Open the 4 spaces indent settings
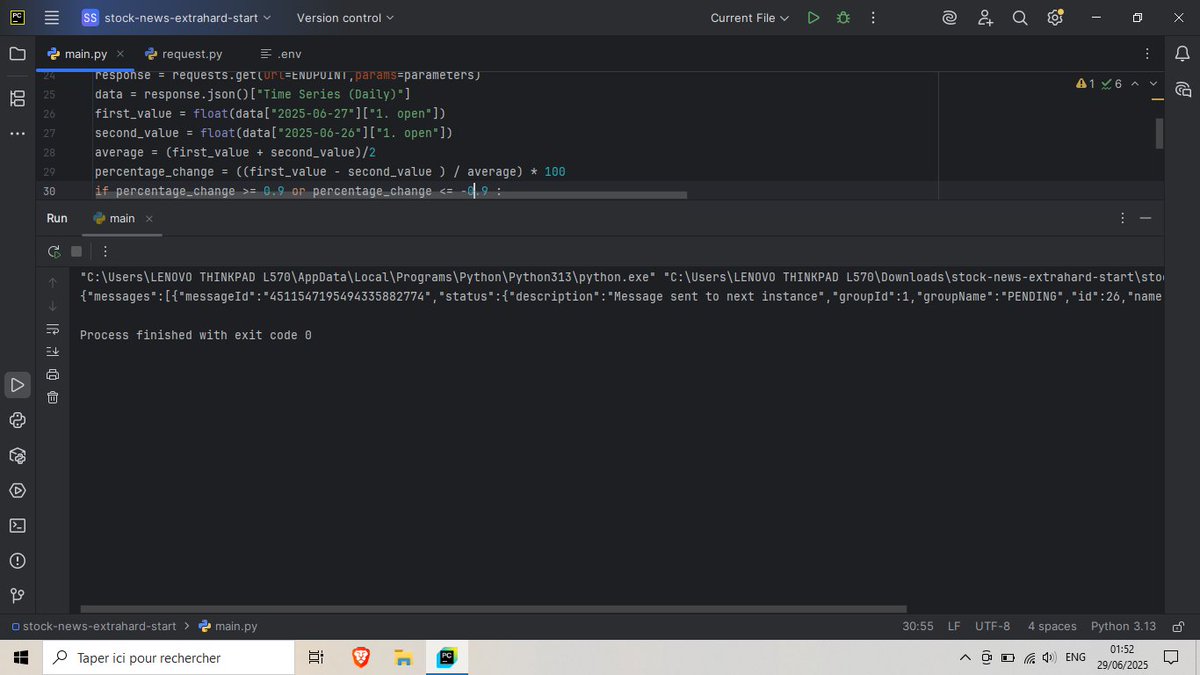Screen dimensions: 1200x675 pyautogui.click(x=1052, y=626)
